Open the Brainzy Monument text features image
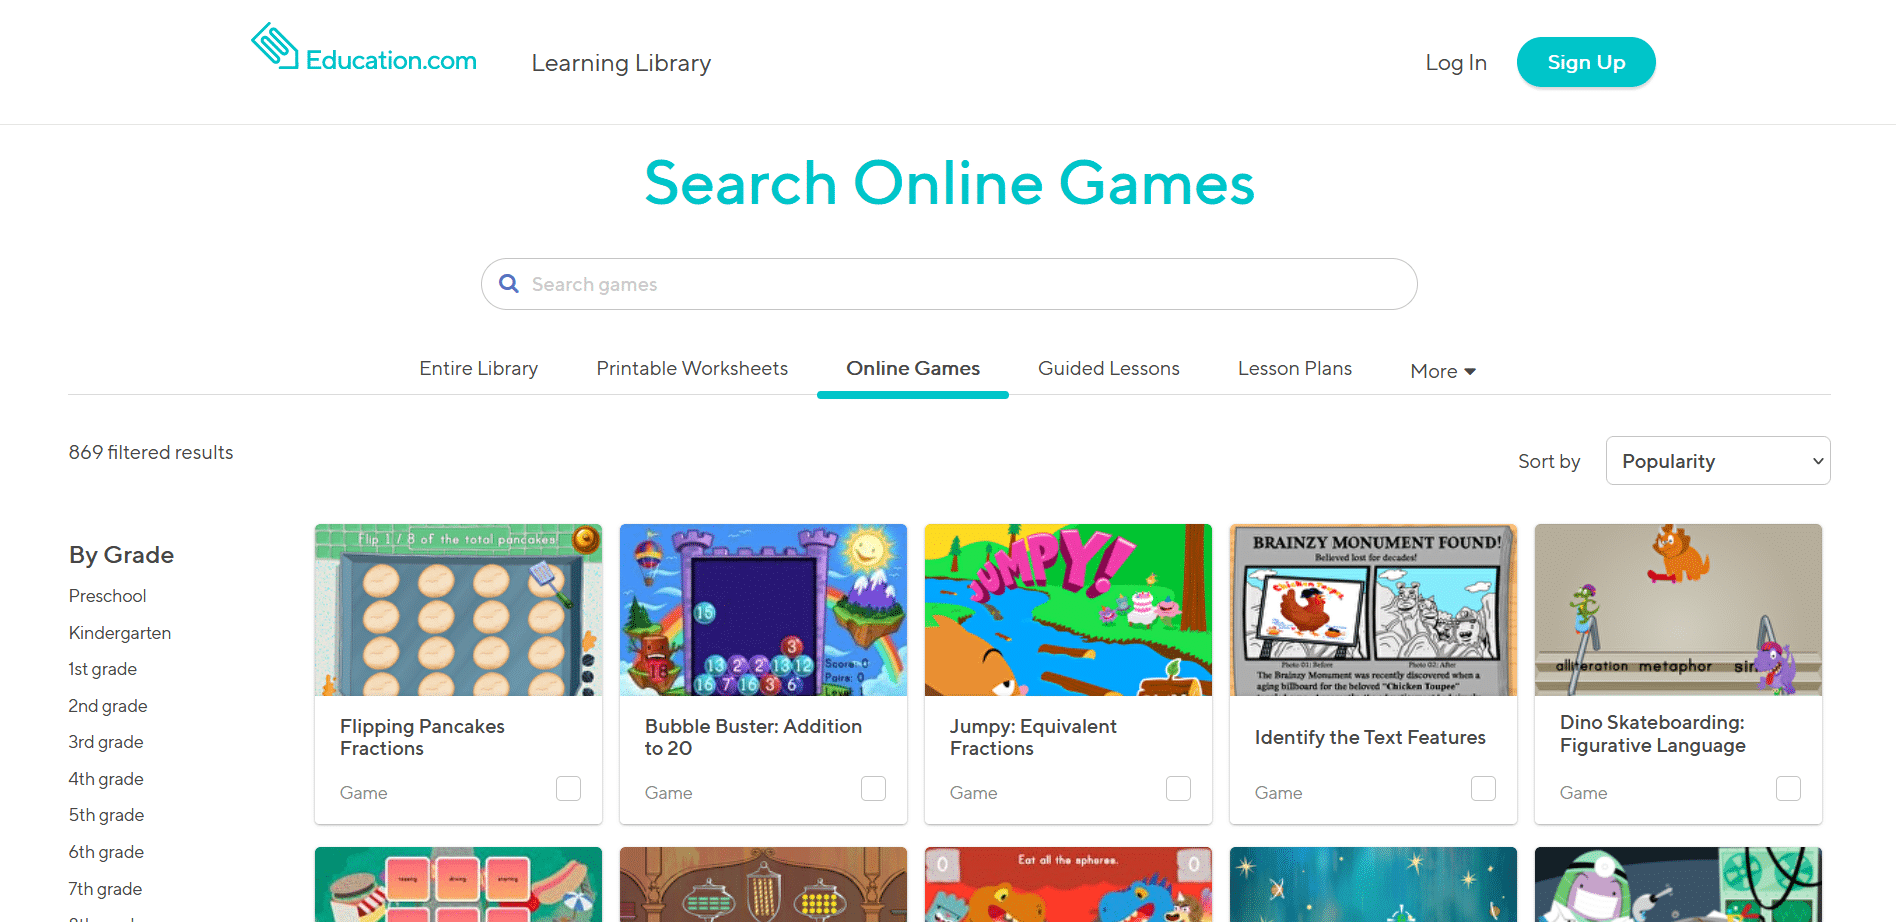The image size is (1896, 922). pos(1373,610)
